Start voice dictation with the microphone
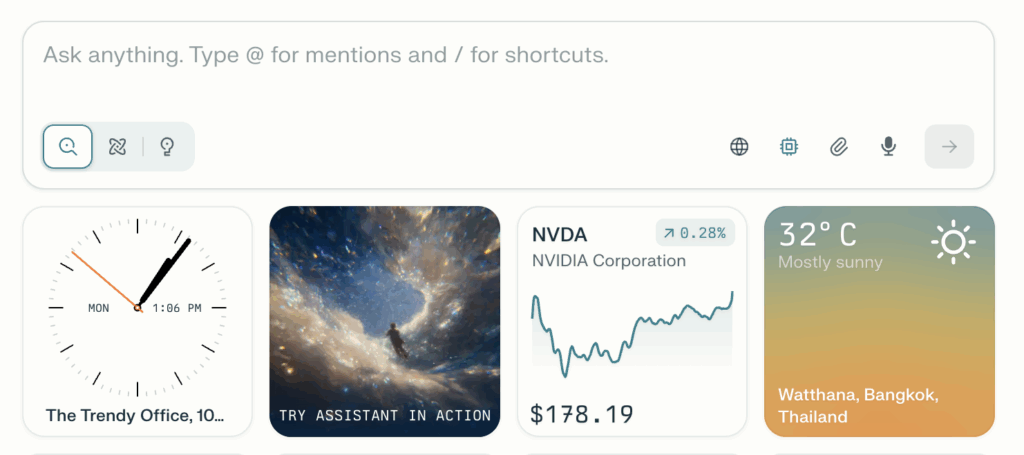1024x455 pixels. point(888,147)
